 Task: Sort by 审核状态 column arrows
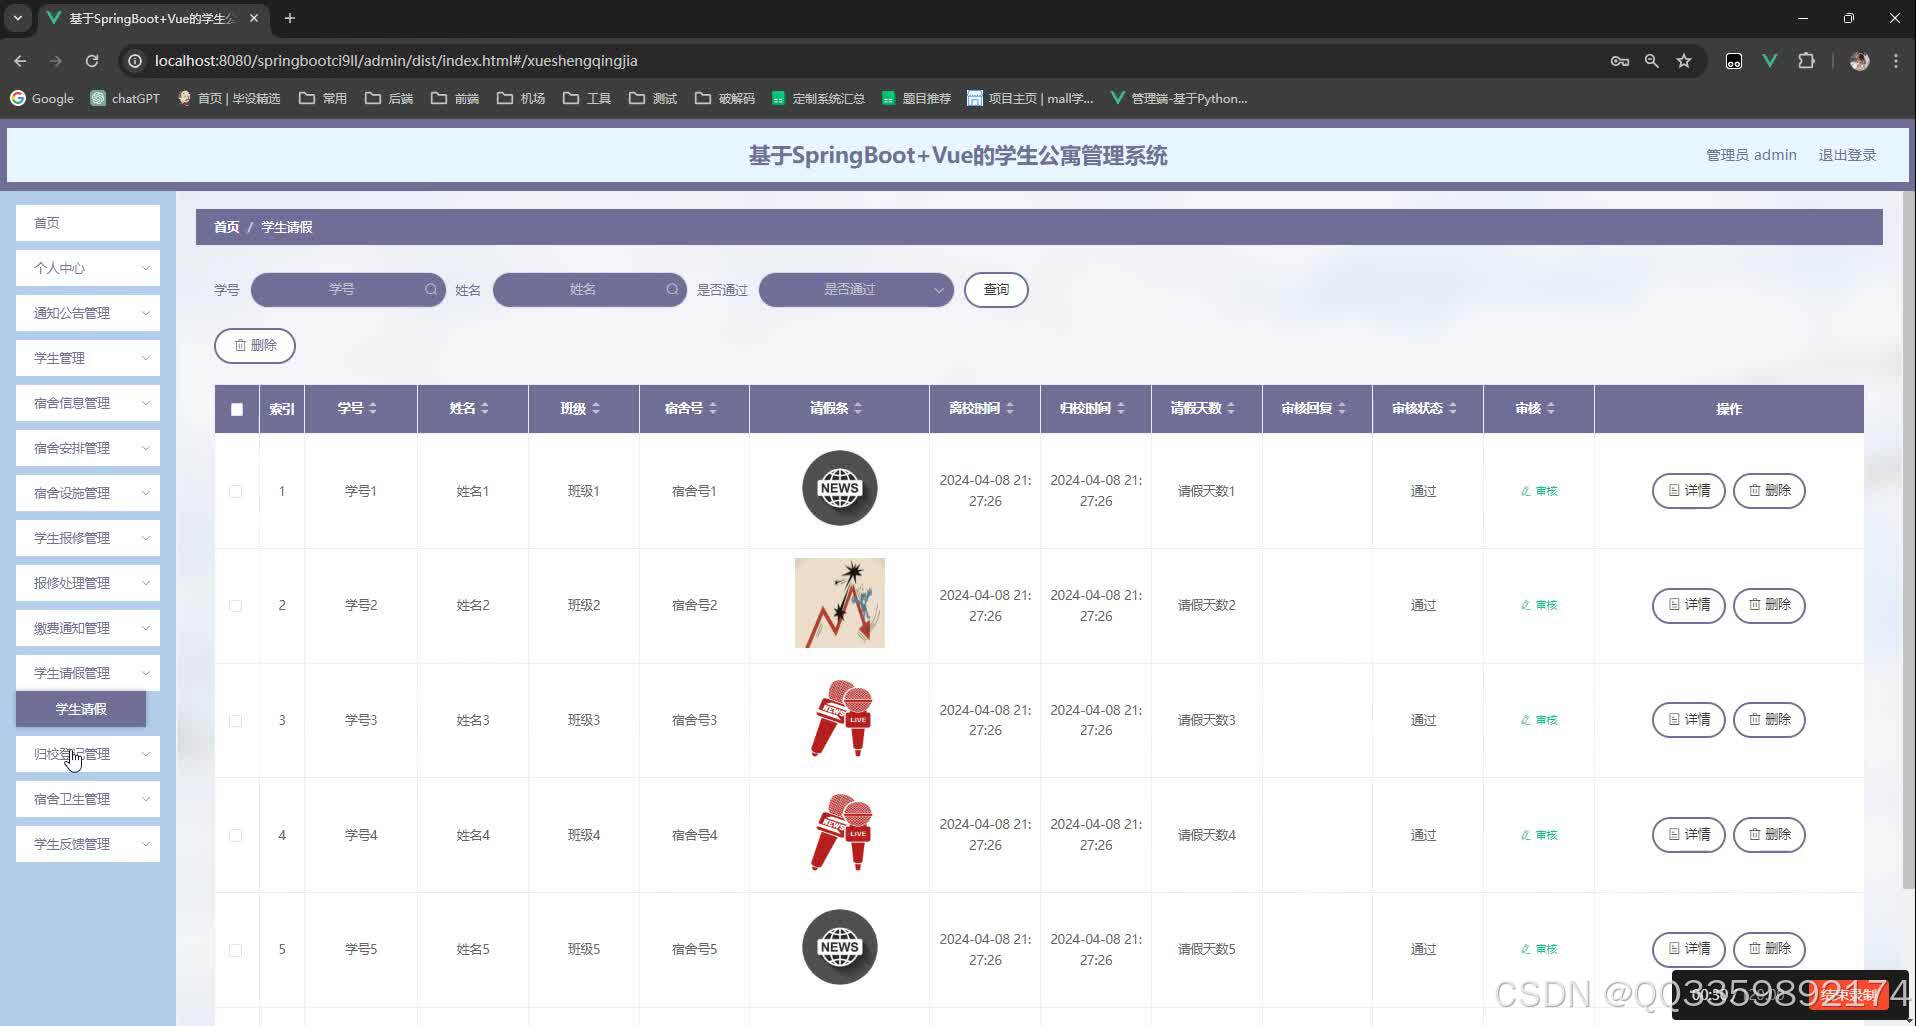(1453, 408)
